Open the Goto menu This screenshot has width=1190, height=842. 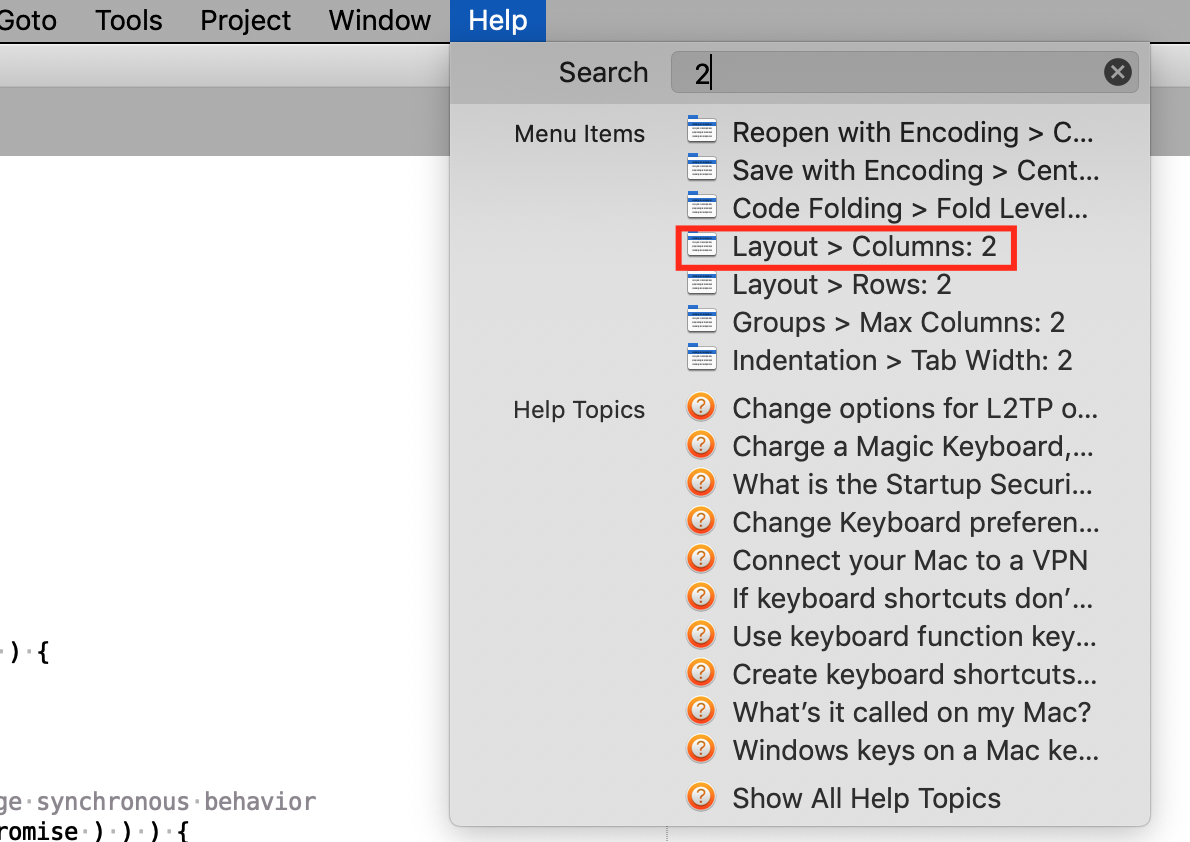(x=27, y=20)
